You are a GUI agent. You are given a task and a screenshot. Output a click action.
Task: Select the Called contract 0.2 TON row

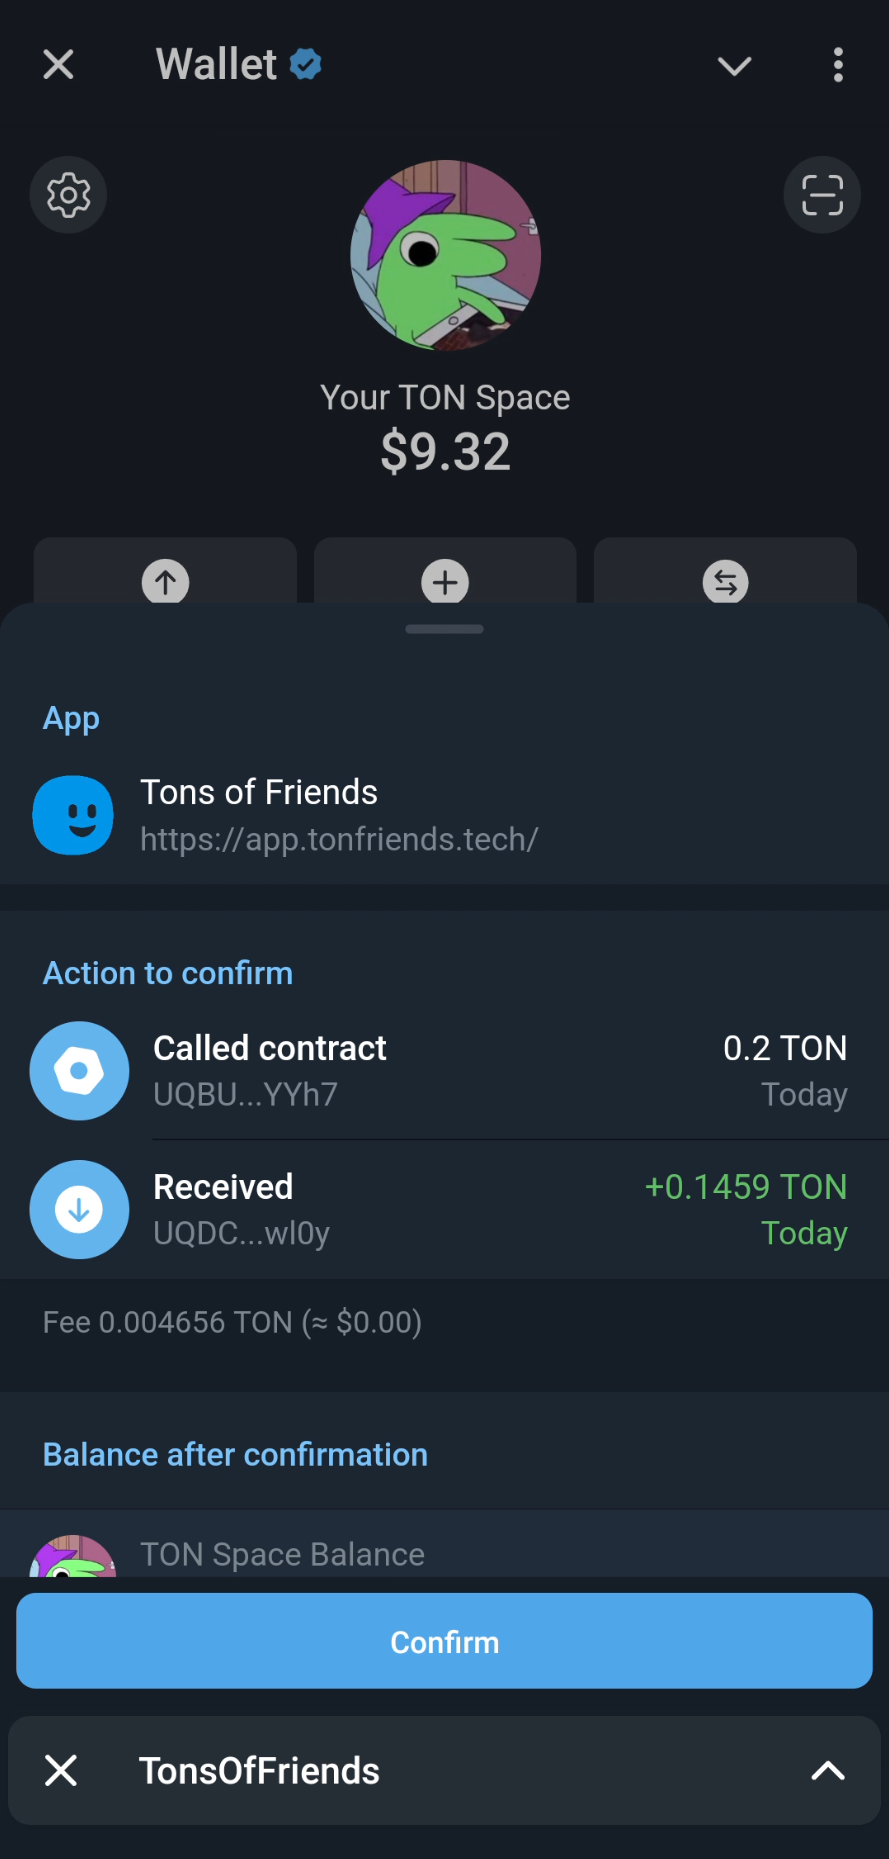click(x=500, y=1071)
